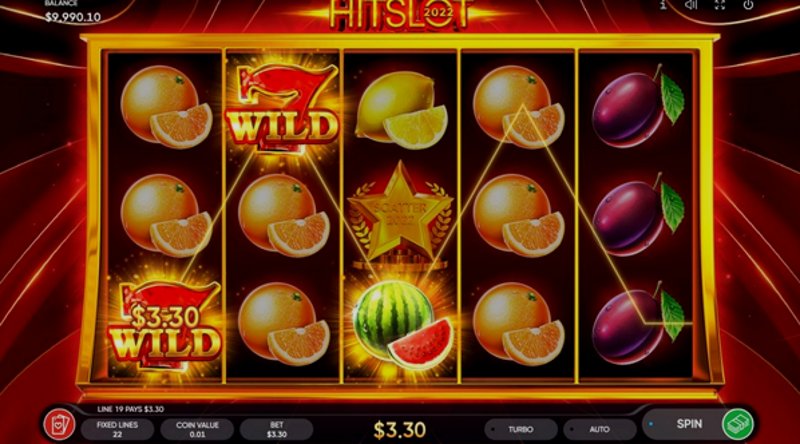Mute the game sound
800x444 pixels.
(x=691, y=5)
